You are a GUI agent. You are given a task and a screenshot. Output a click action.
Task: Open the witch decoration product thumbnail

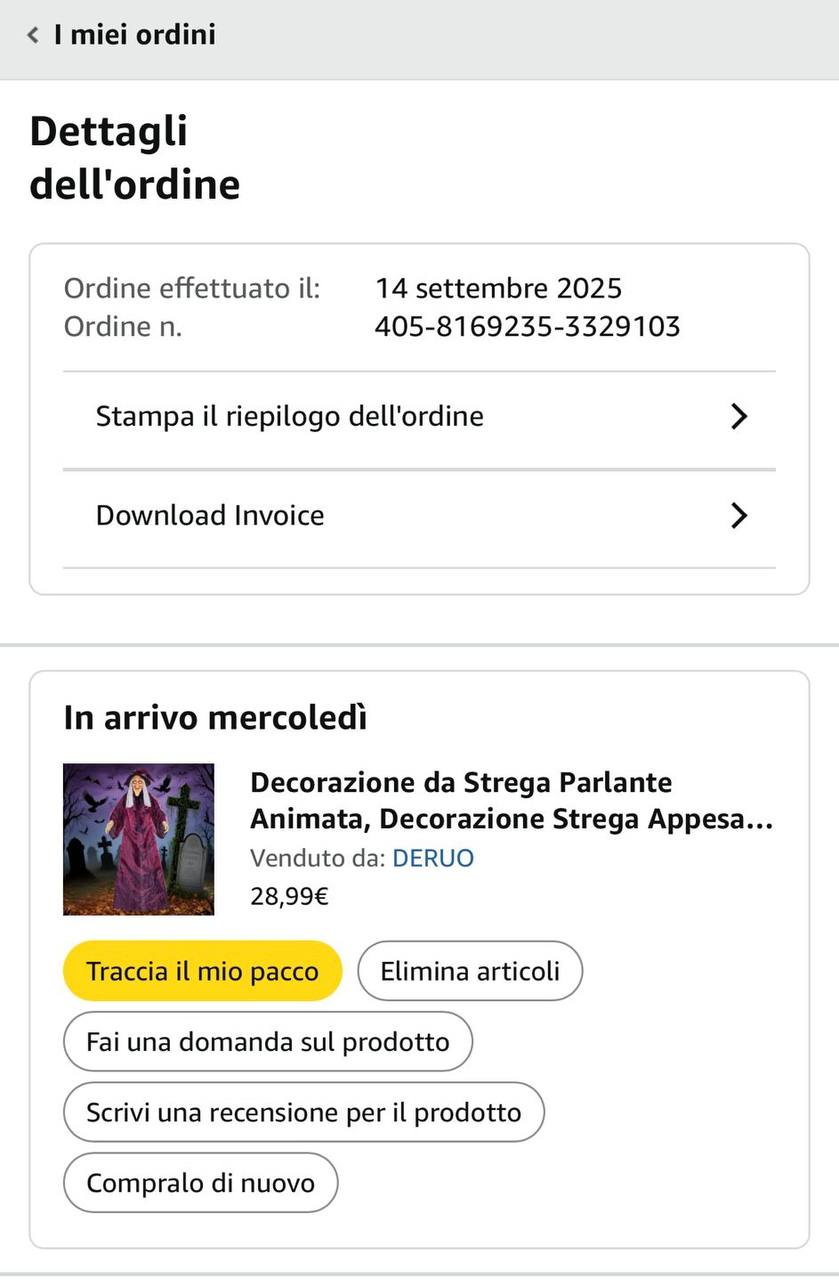click(x=138, y=839)
